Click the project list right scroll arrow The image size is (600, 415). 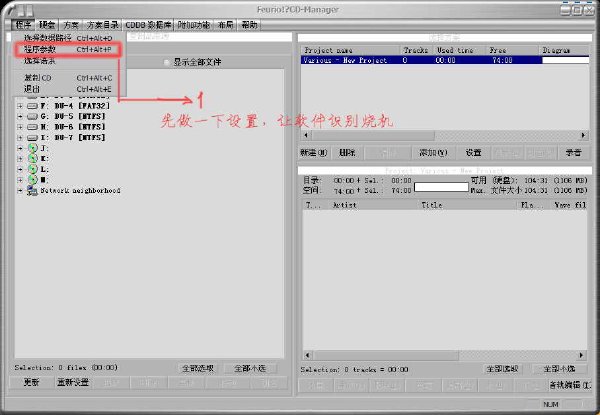583,135
